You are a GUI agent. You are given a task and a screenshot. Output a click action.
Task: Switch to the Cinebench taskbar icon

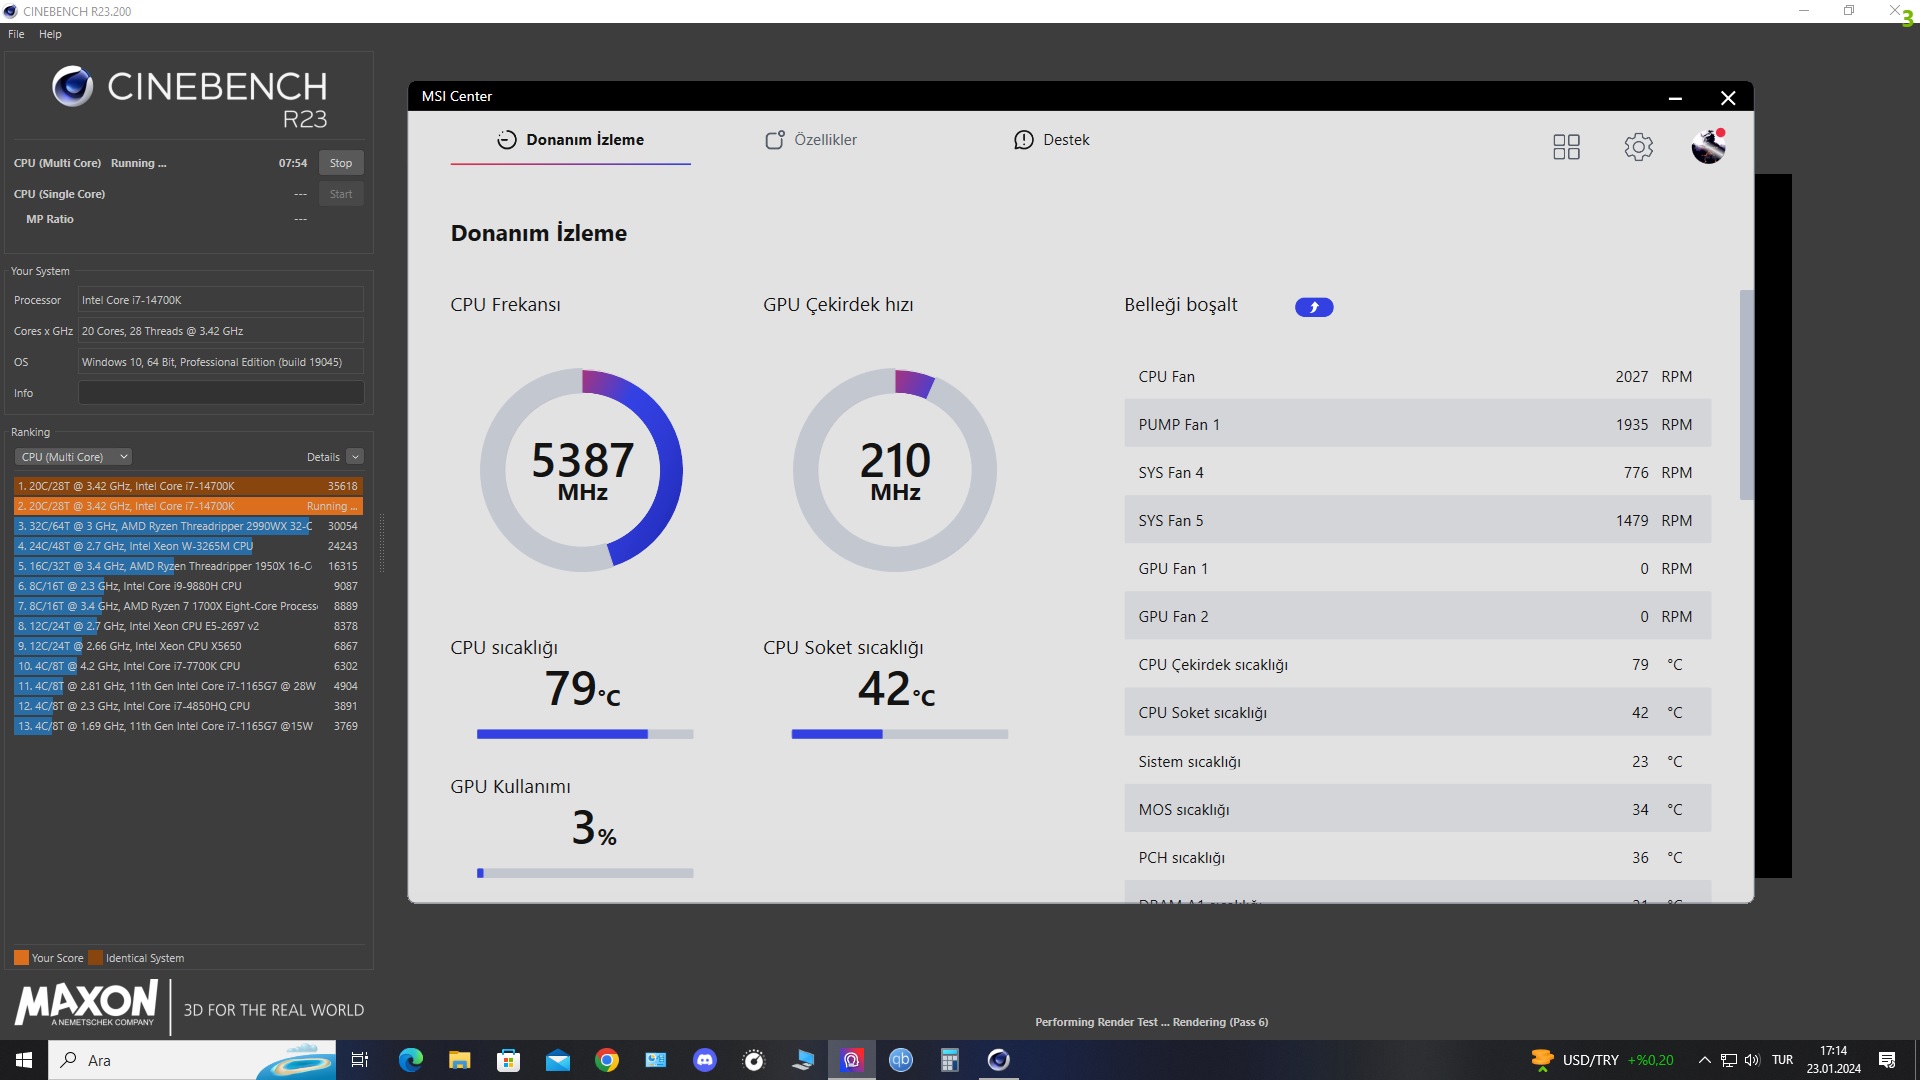coord(999,1060)
